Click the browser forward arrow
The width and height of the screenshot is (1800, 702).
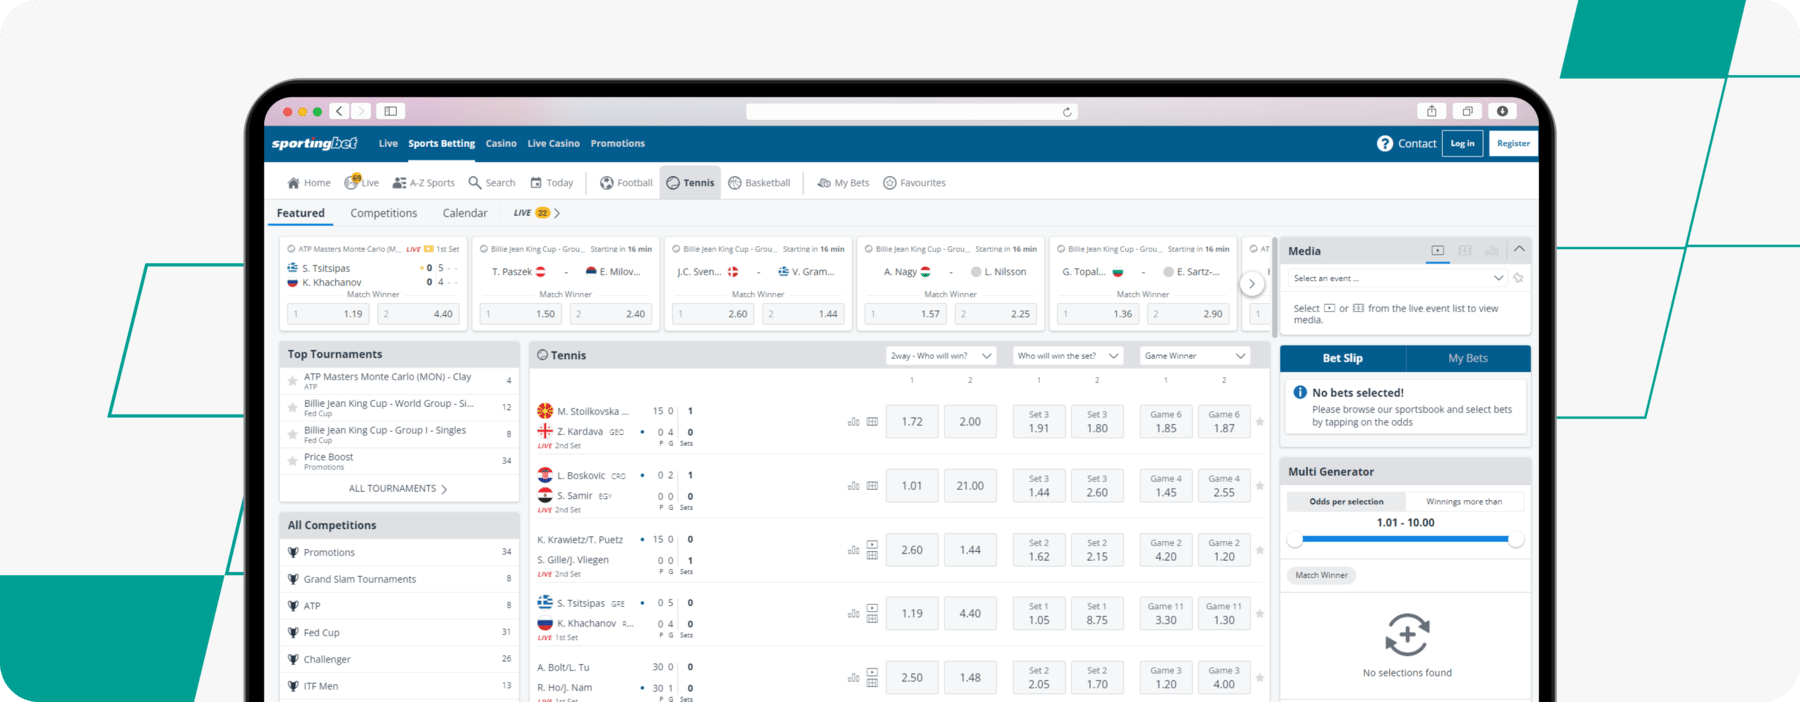(361, 111)
